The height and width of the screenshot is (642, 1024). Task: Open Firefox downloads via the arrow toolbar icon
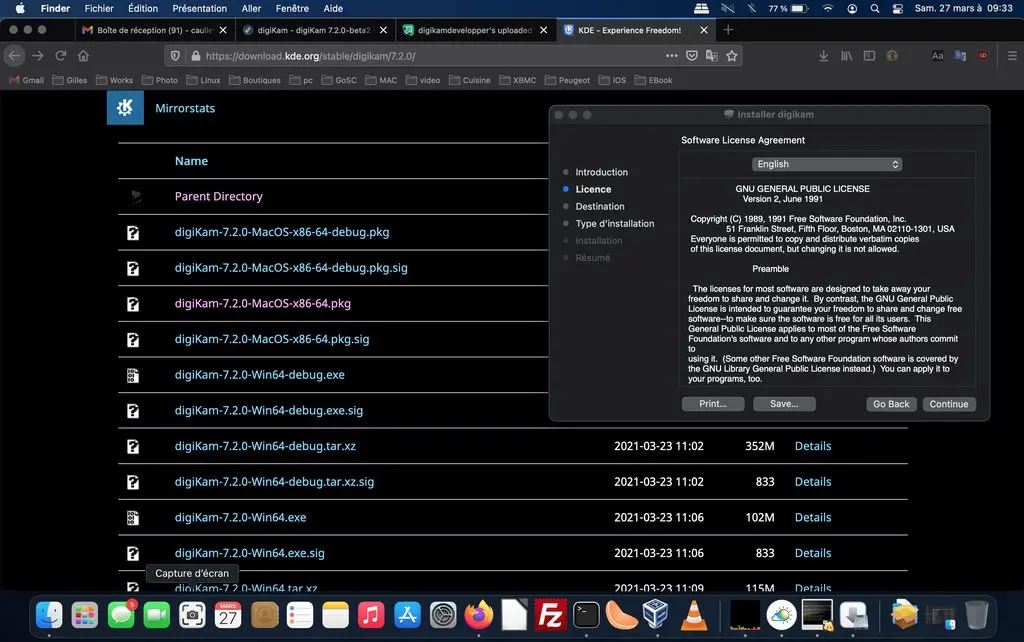[823, 56]
